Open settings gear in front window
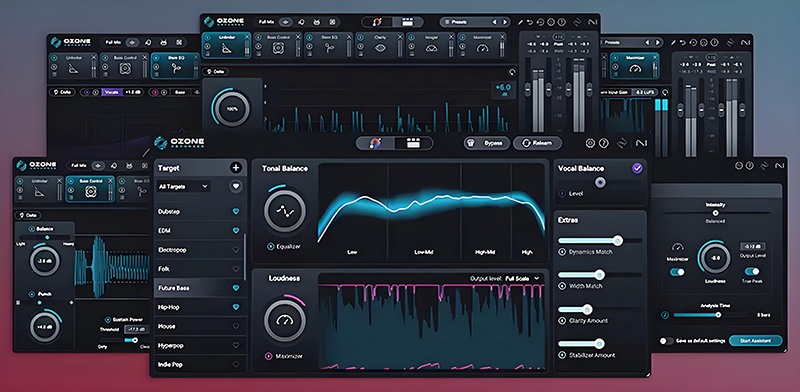This screenshot has height=392, width=800. 590,143
